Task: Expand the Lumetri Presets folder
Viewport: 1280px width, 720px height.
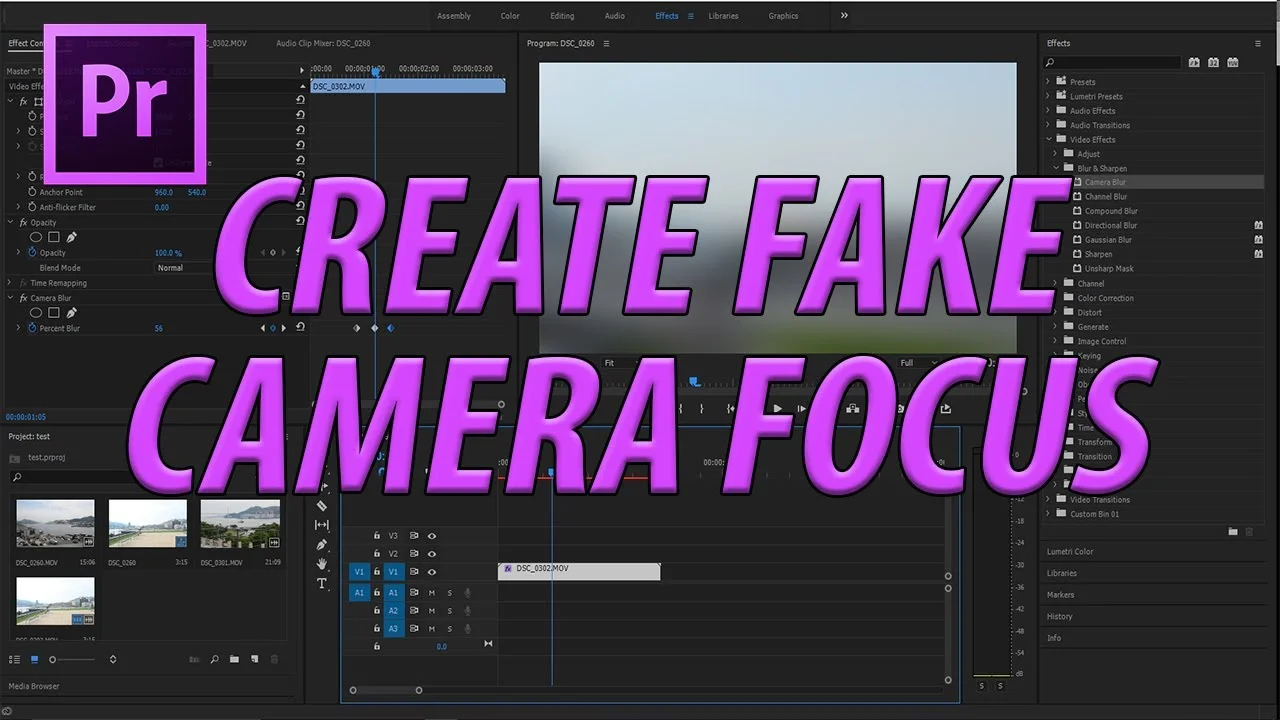Action: 1049,96
